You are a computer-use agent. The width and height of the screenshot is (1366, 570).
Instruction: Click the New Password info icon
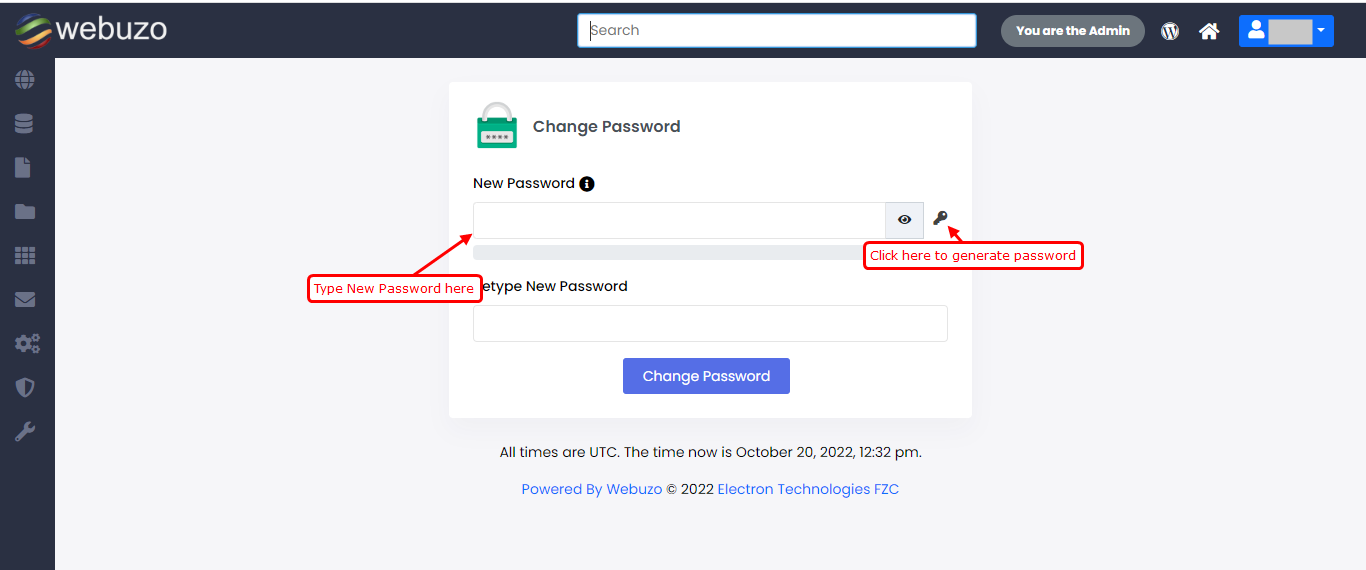[587, 184]
